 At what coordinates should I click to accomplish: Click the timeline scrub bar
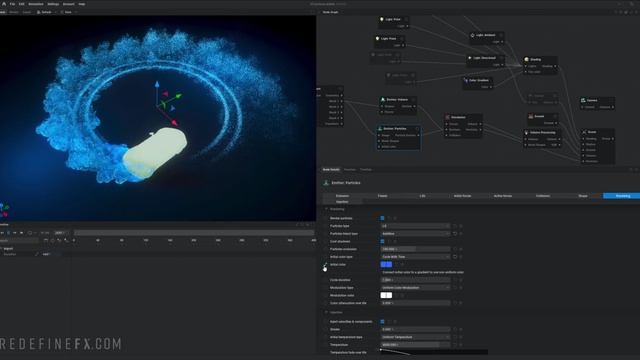[x=194, y=233]
